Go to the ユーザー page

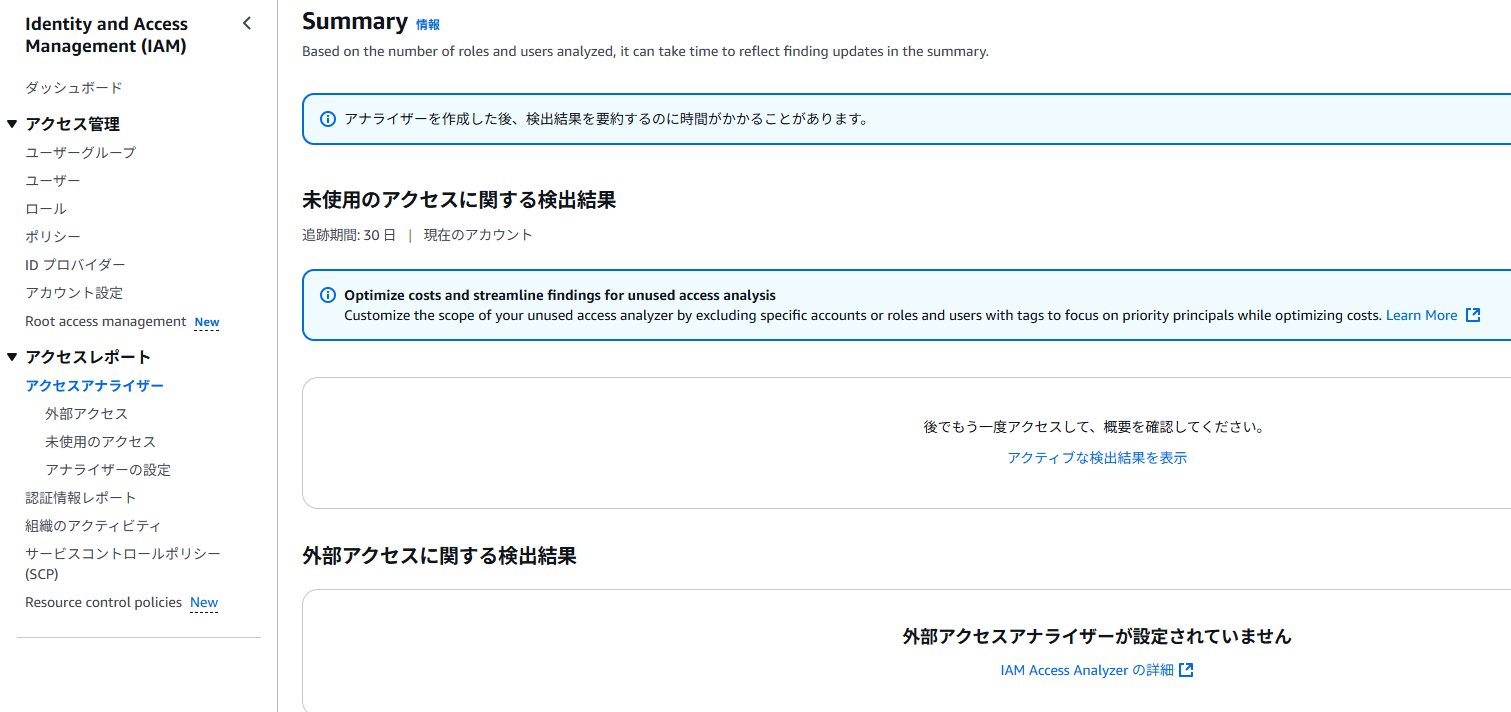(x=53, y=180)
